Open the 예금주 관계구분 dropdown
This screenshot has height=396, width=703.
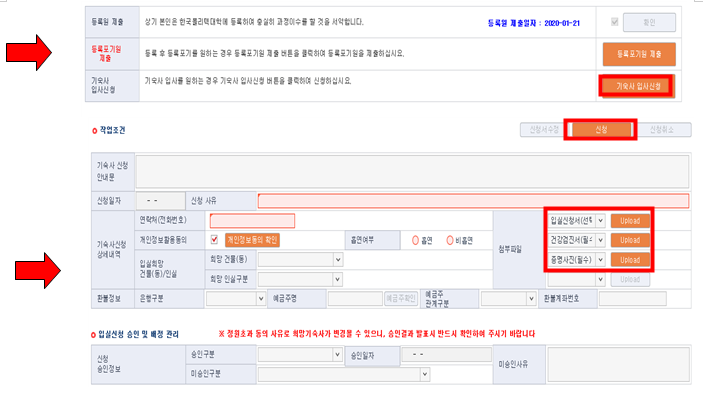[508, 299]
